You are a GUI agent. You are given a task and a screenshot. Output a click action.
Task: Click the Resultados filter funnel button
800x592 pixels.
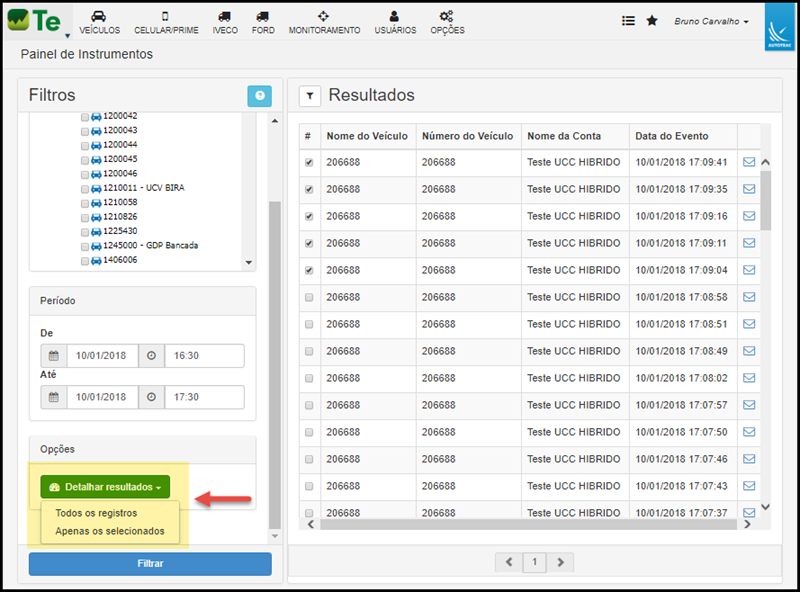click(x=310, y=95)
